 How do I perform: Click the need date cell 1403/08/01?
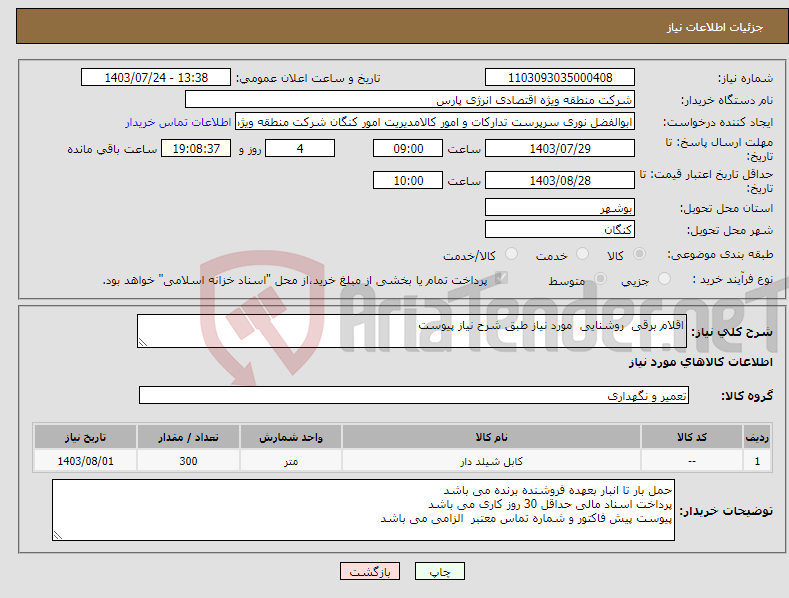[86, 461]
